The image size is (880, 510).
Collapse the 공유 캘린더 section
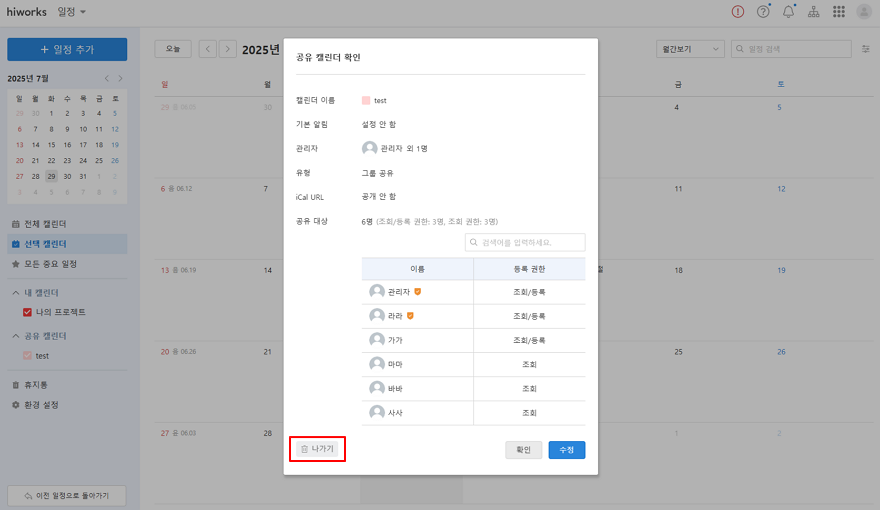coord(15,336)
